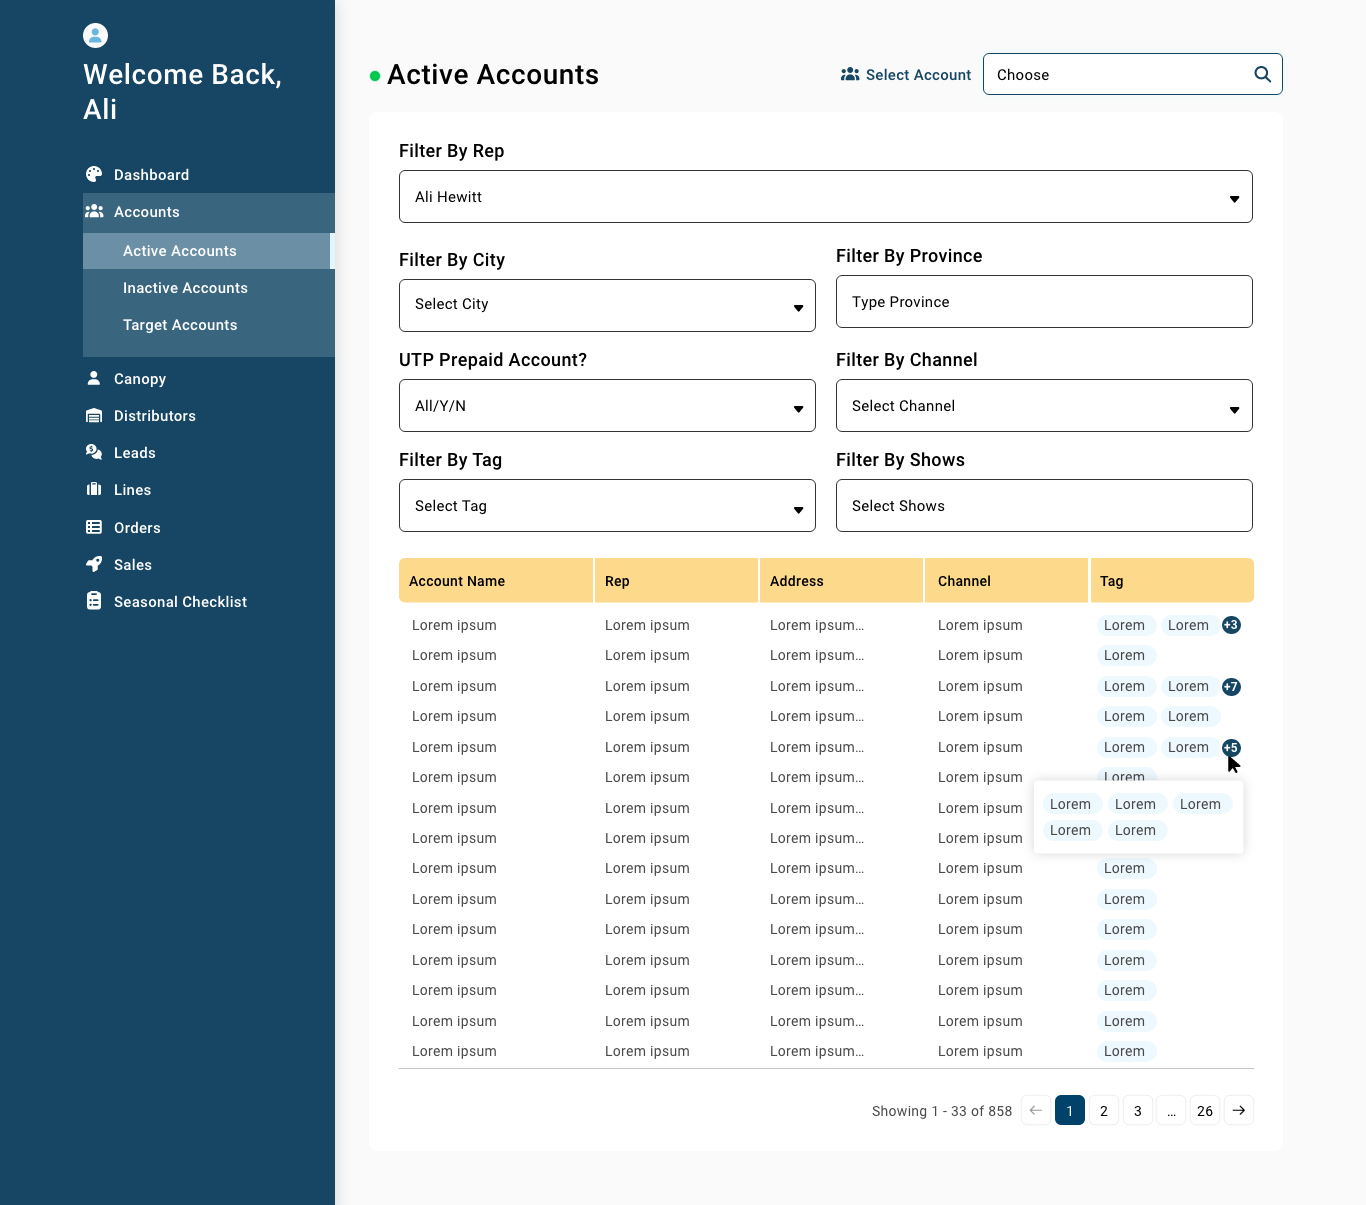Click the Select Account people icon
The width and height of the screenshot is (1366, 1205).
click(x=850, y=74)
